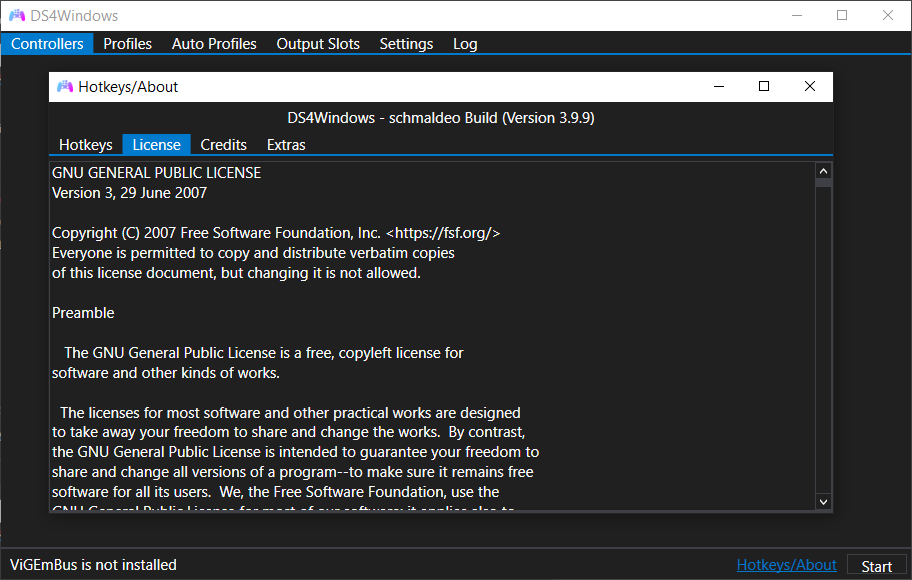The width and height of the screenshot is (912, 580).
Task: Click the Hotkeys/About link in status bar
Action: coord(786,565)
